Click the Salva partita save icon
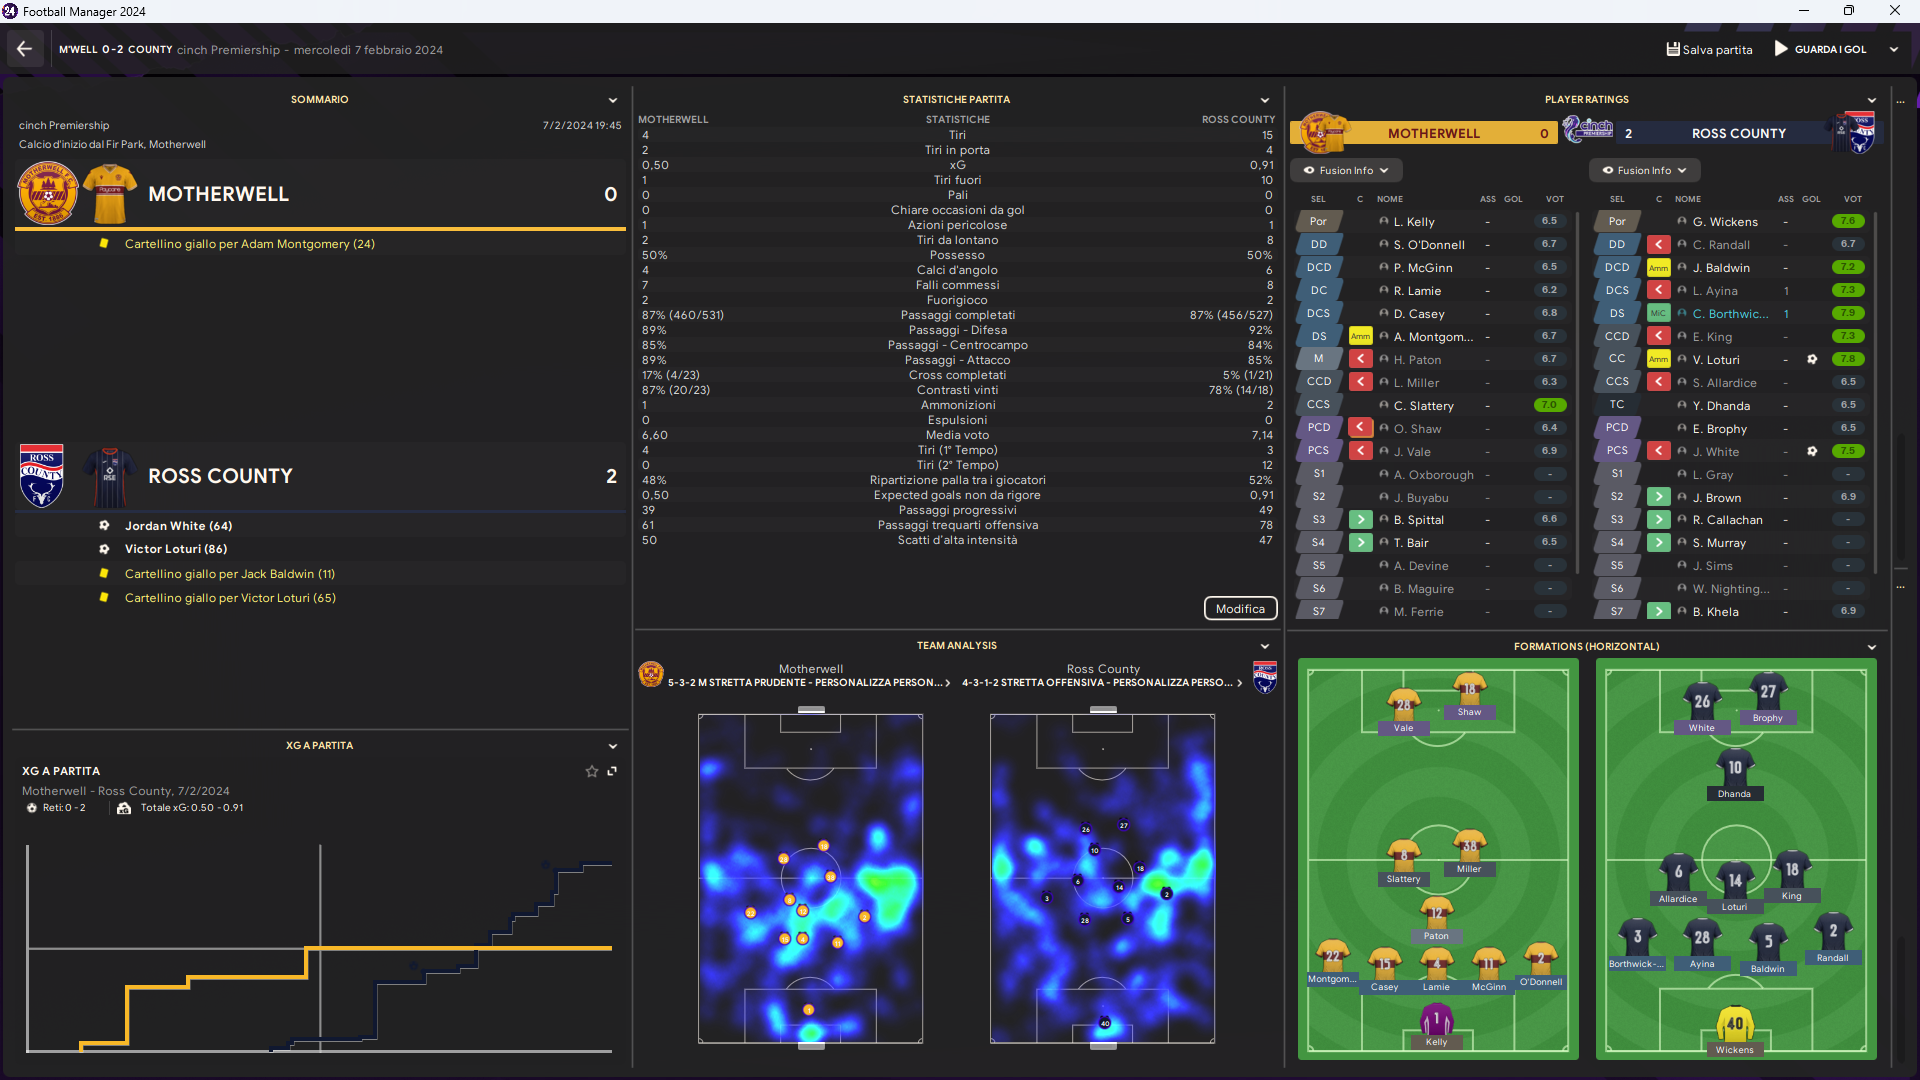The width and height of the screenshot is (1920, 1080). [1672, 49]
